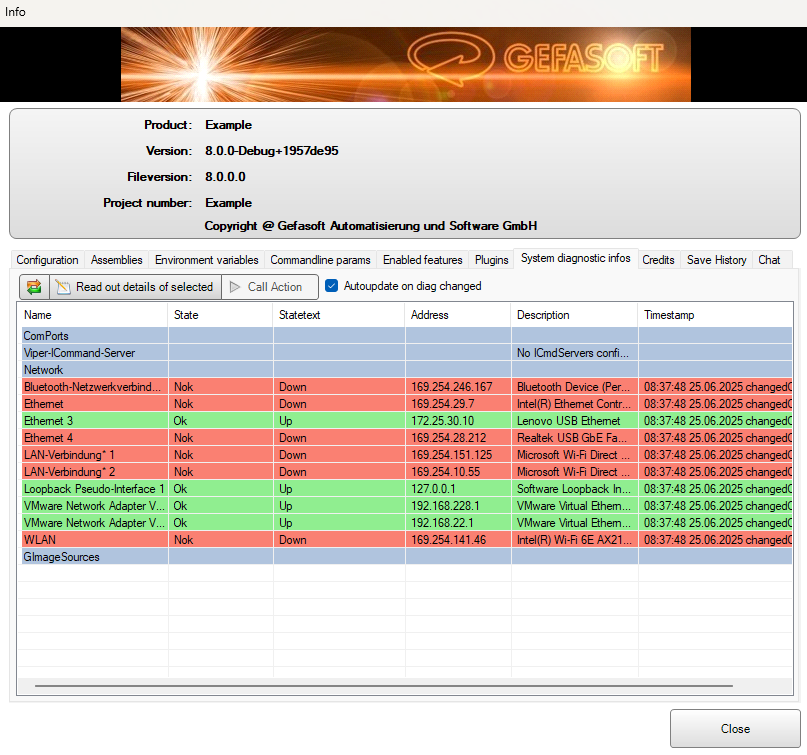Screen dimensions: 807x755
Task: Go to the Enabled features tab
Action: point(423,260)
